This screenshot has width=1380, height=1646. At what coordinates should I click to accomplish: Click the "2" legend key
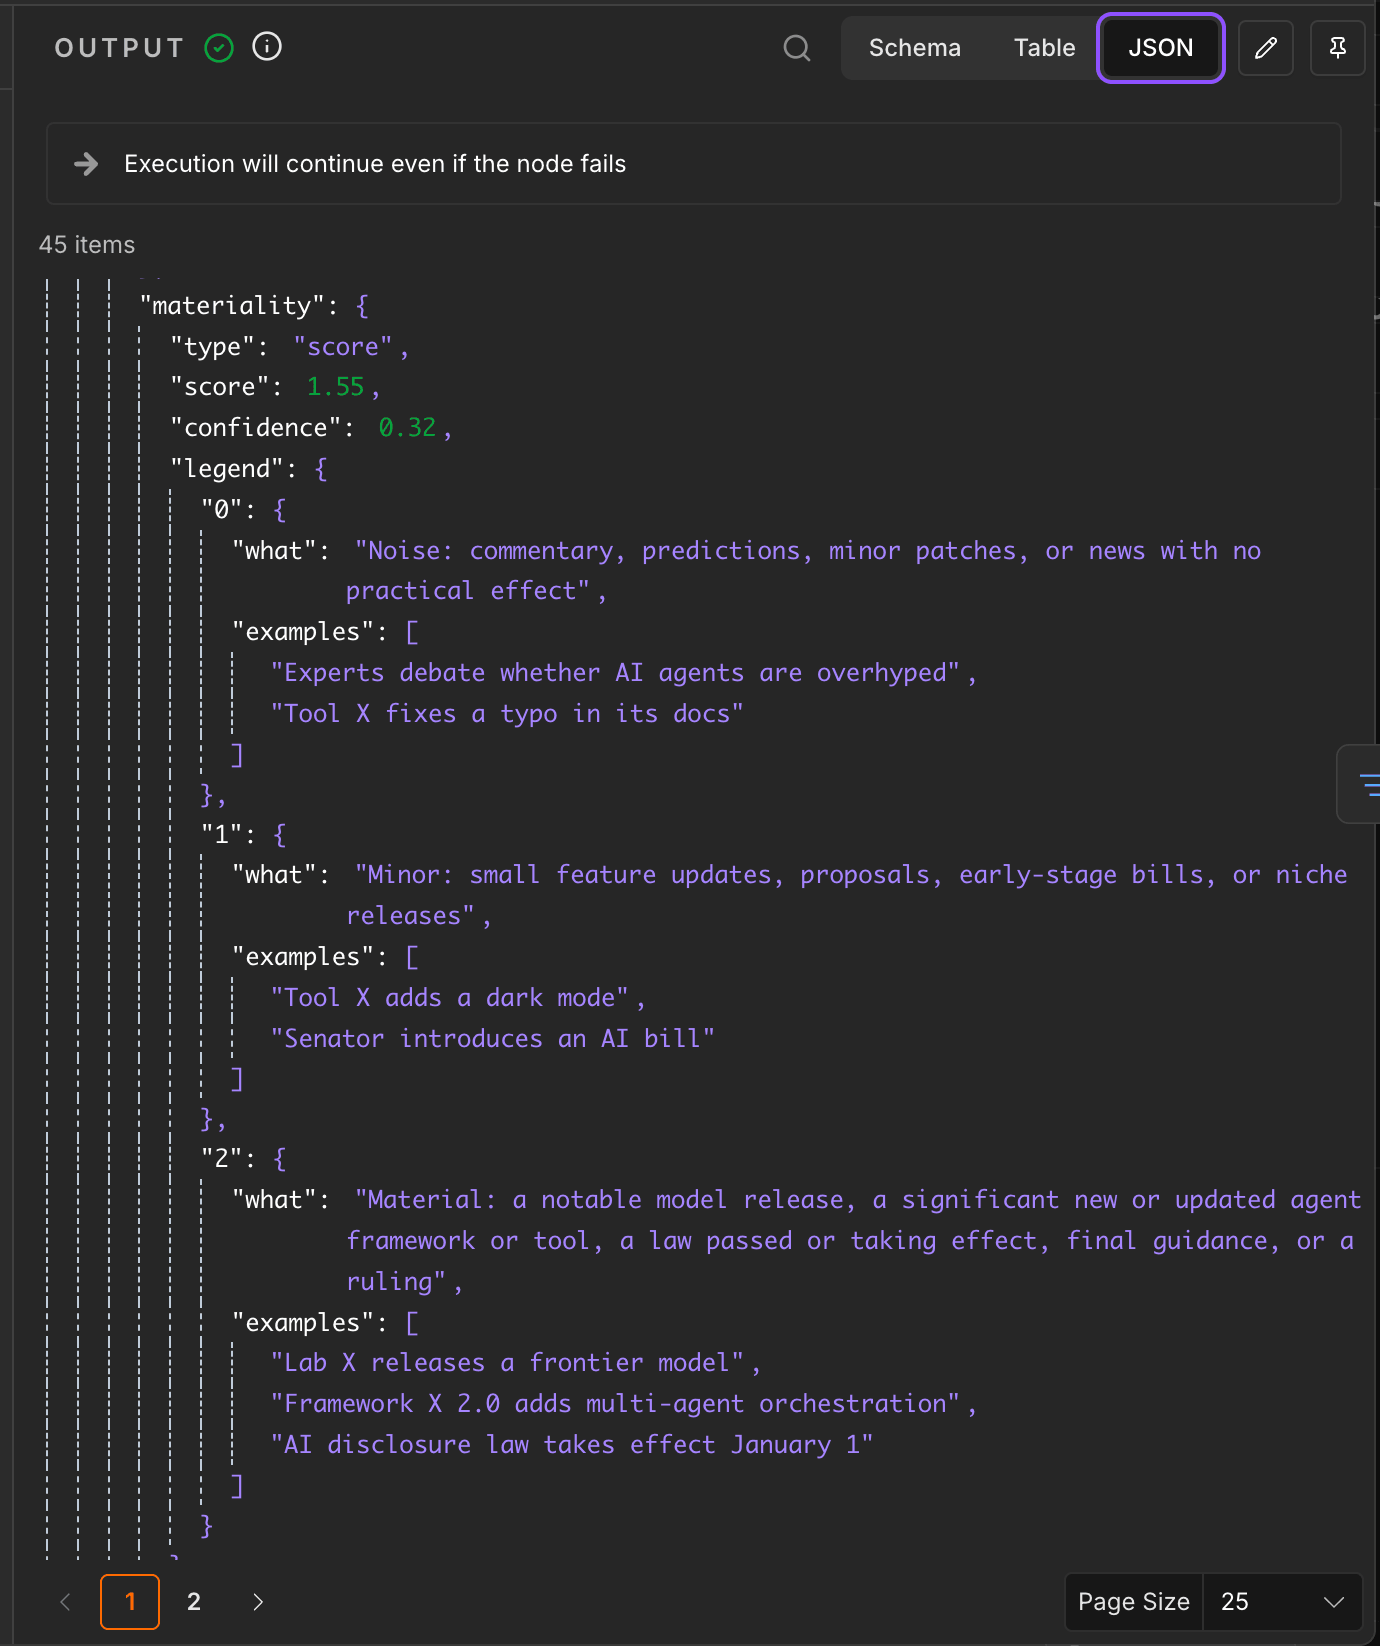pyautogui.click(x=221, y=1159)
